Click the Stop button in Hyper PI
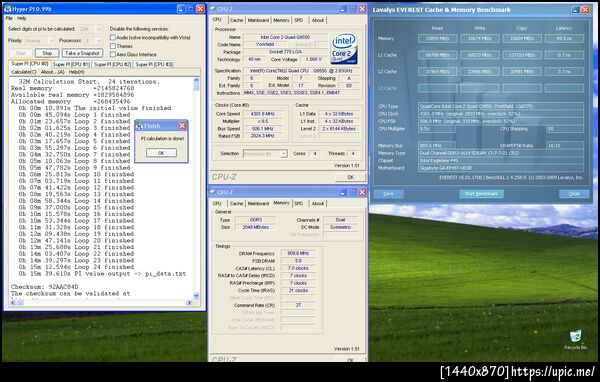The width and height of the screenshot is (600, 382). tap(47, 53)
